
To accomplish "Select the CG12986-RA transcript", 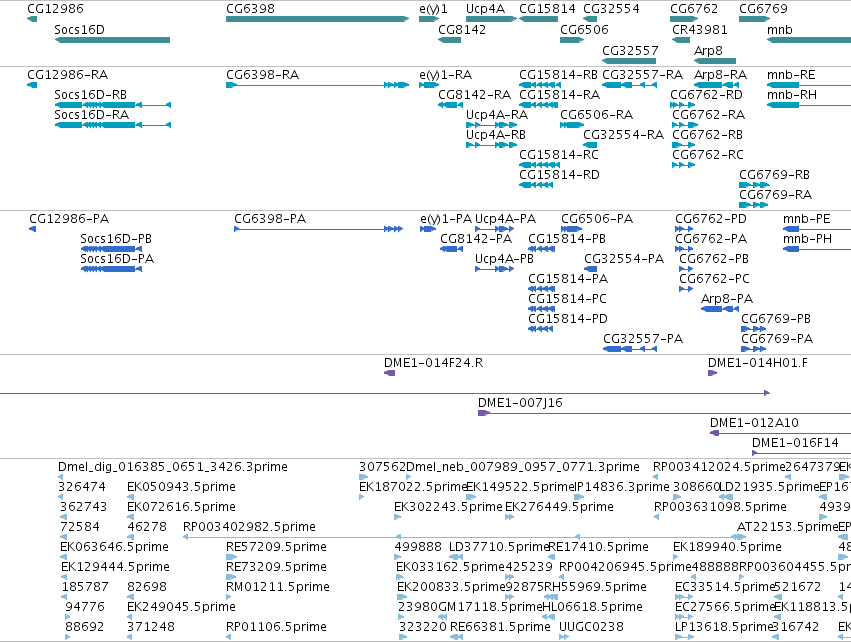I will [x=32, y=85].
